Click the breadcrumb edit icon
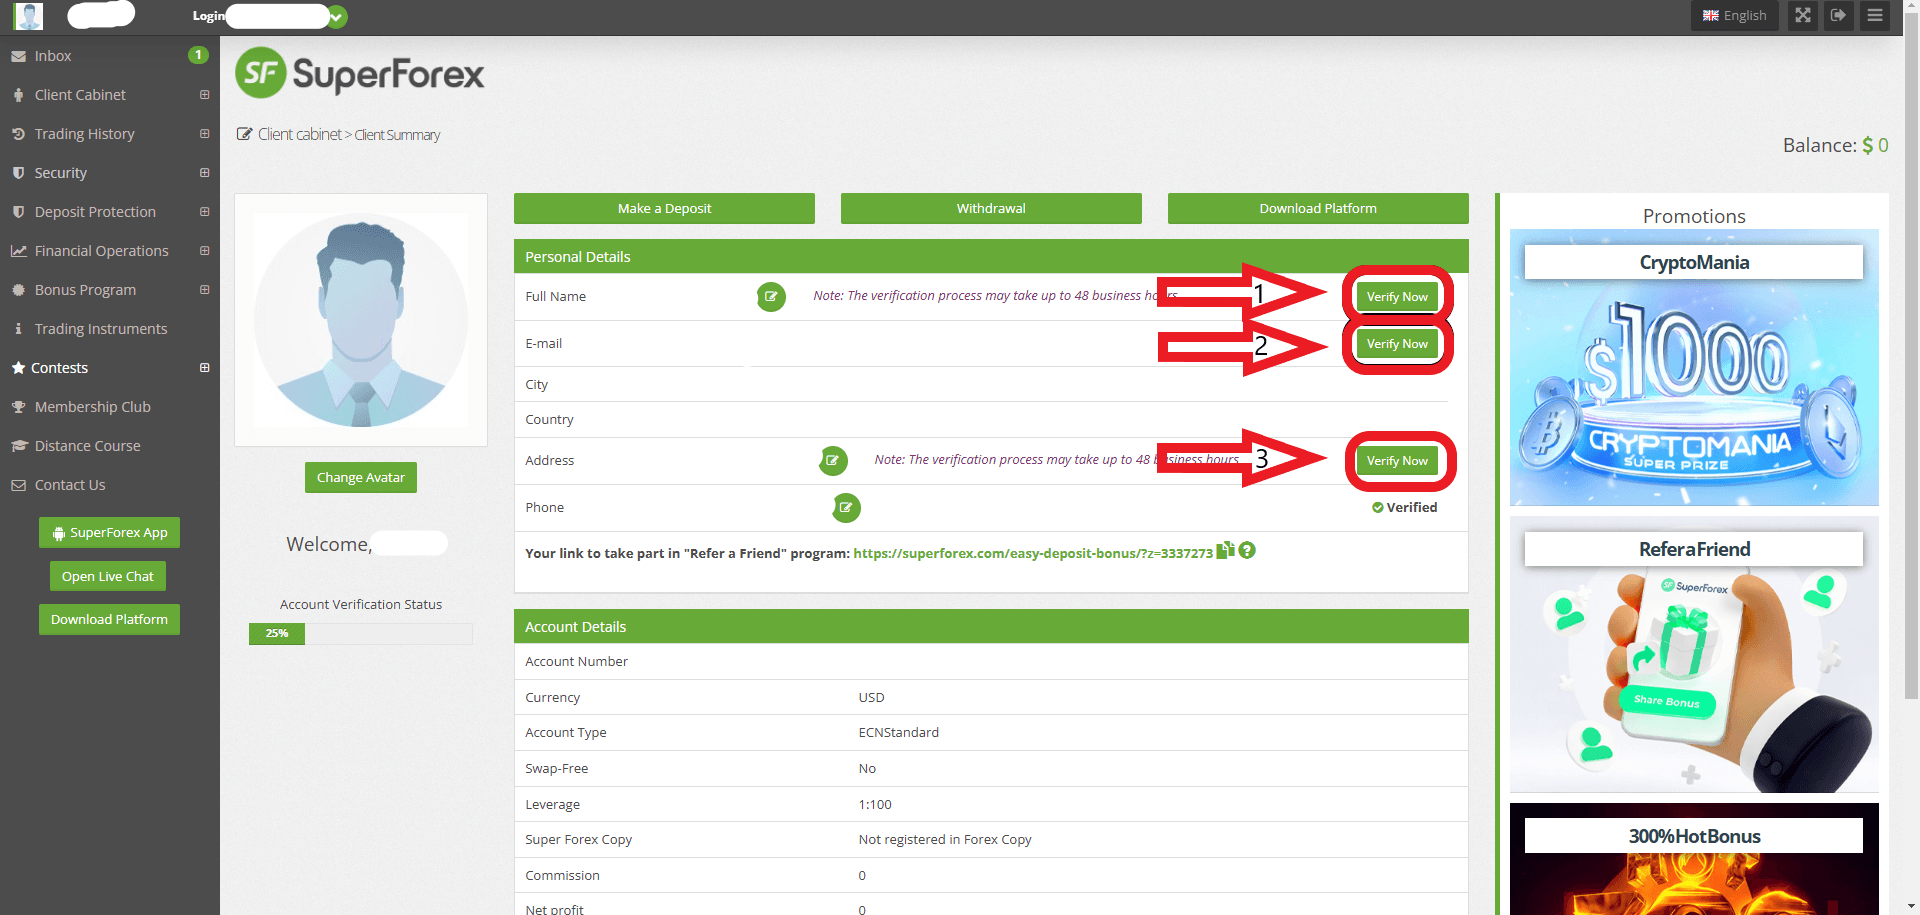 pyautogui.click(x=244, y=134)
